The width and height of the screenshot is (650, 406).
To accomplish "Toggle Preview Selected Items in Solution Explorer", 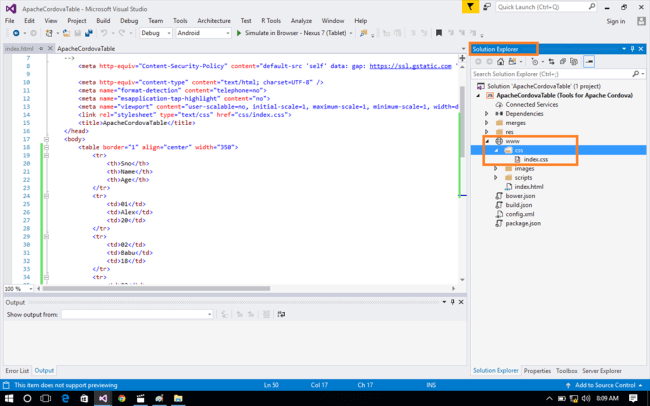I will point(589,62).
